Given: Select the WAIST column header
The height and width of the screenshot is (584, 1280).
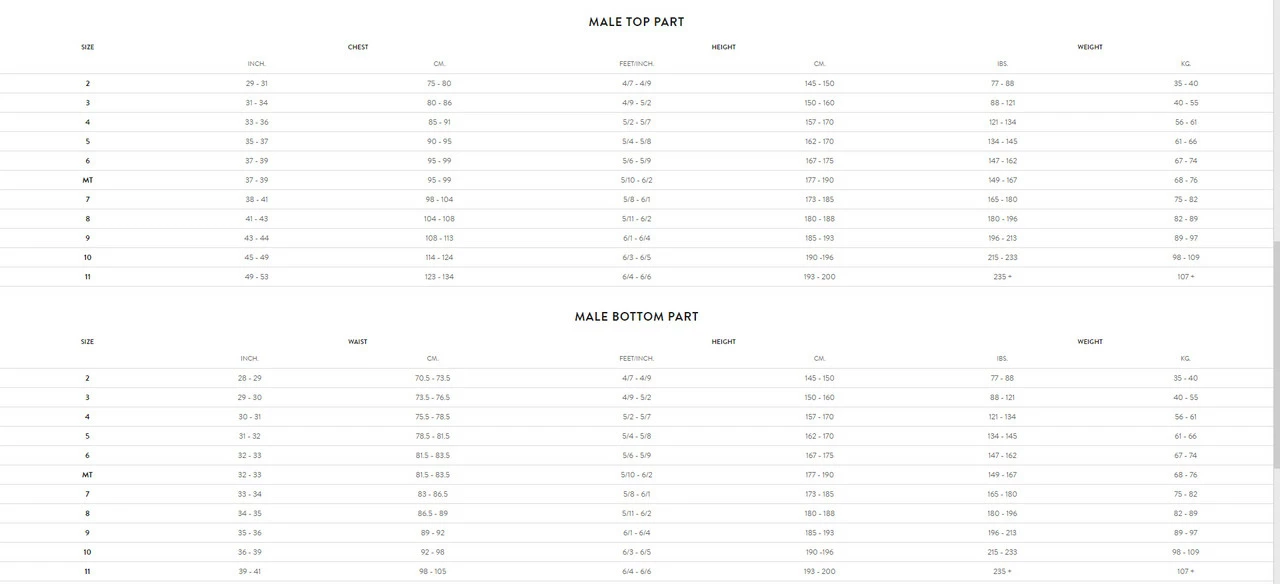Looking at the screenshot, I should (357, 342).
